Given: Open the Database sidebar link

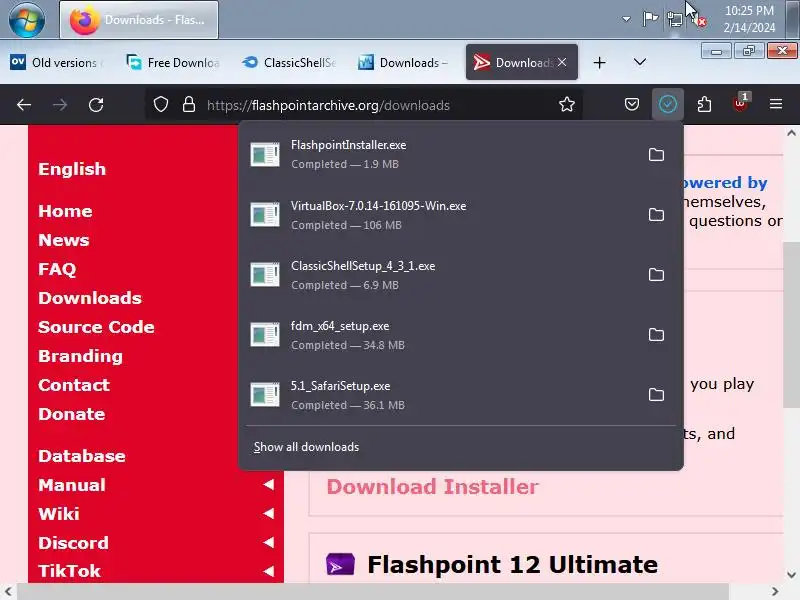Looking at the screenshot, I should (82, 456).
